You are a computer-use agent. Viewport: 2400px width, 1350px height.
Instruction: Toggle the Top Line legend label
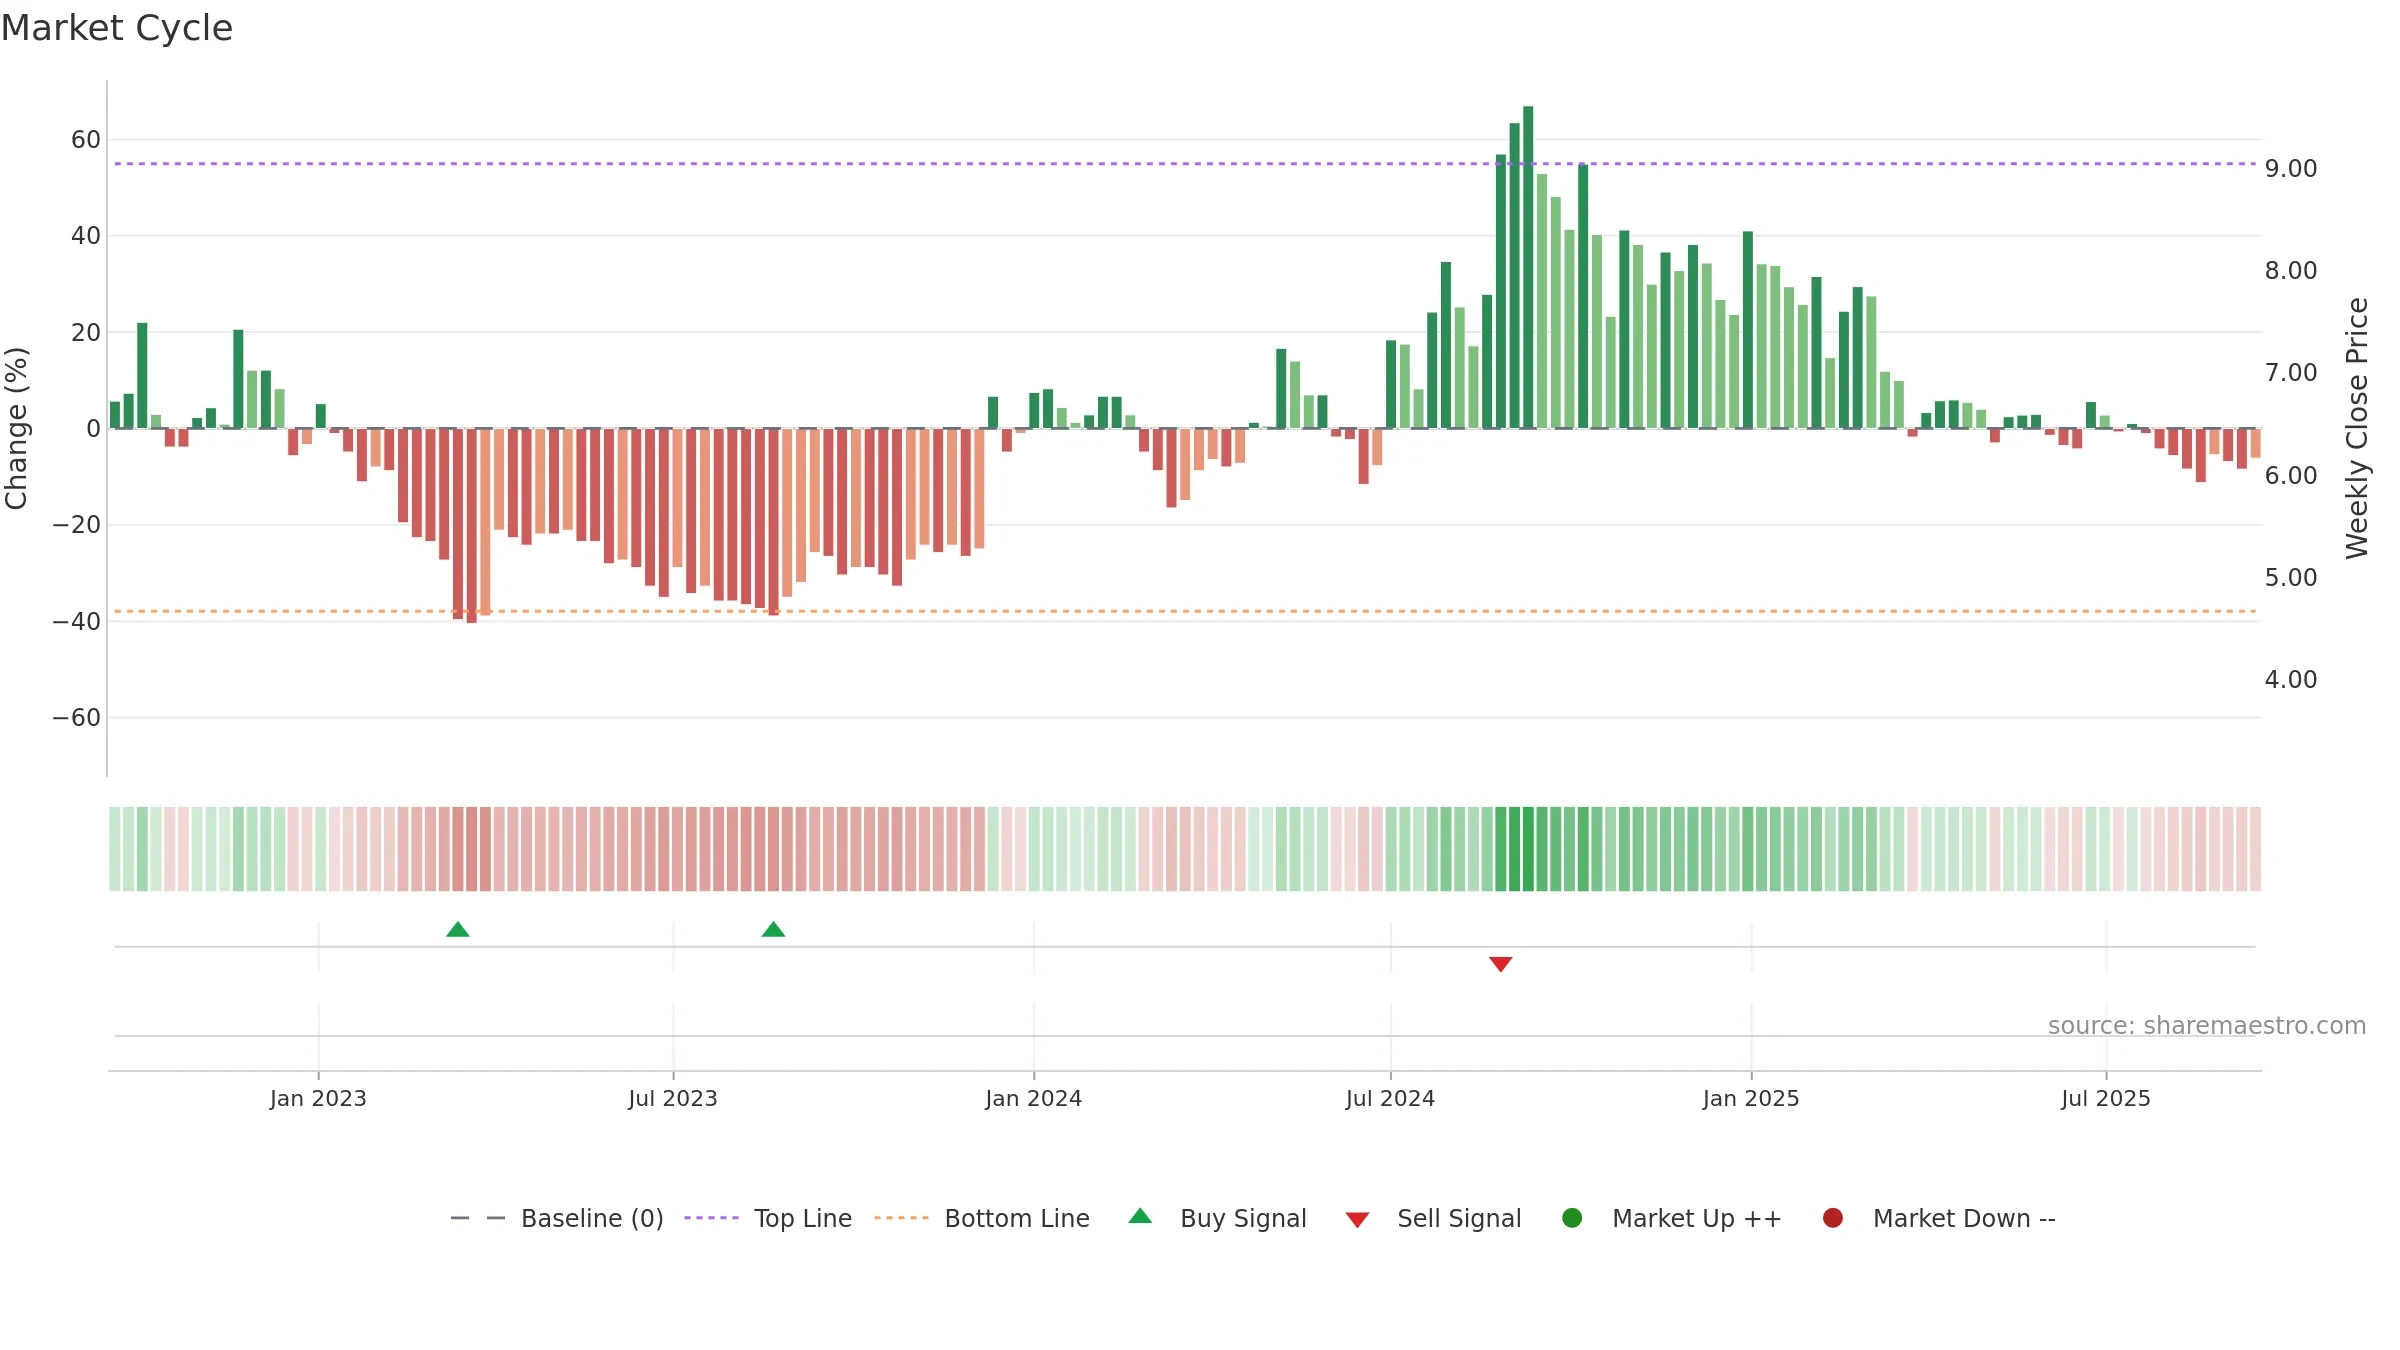click(x=803, y=1218)
